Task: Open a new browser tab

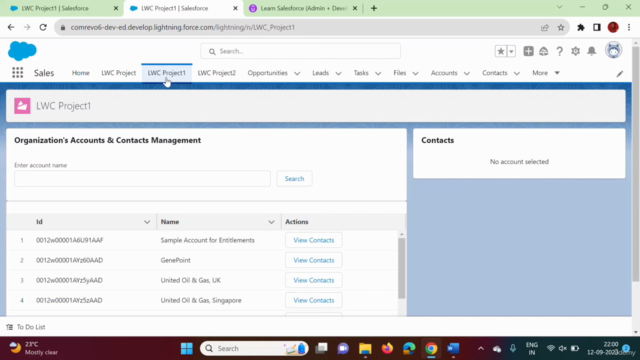Action: pyautogui.click(x=374, y=8)
